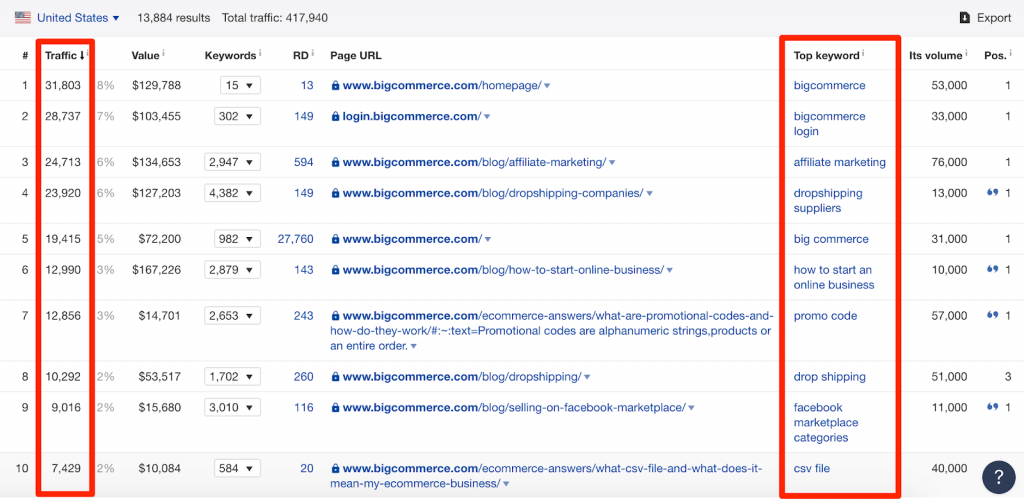1024x499 pixels.
Task: Expand the 4,382 keywords dropdown
Action: click(x=232, y=193)
